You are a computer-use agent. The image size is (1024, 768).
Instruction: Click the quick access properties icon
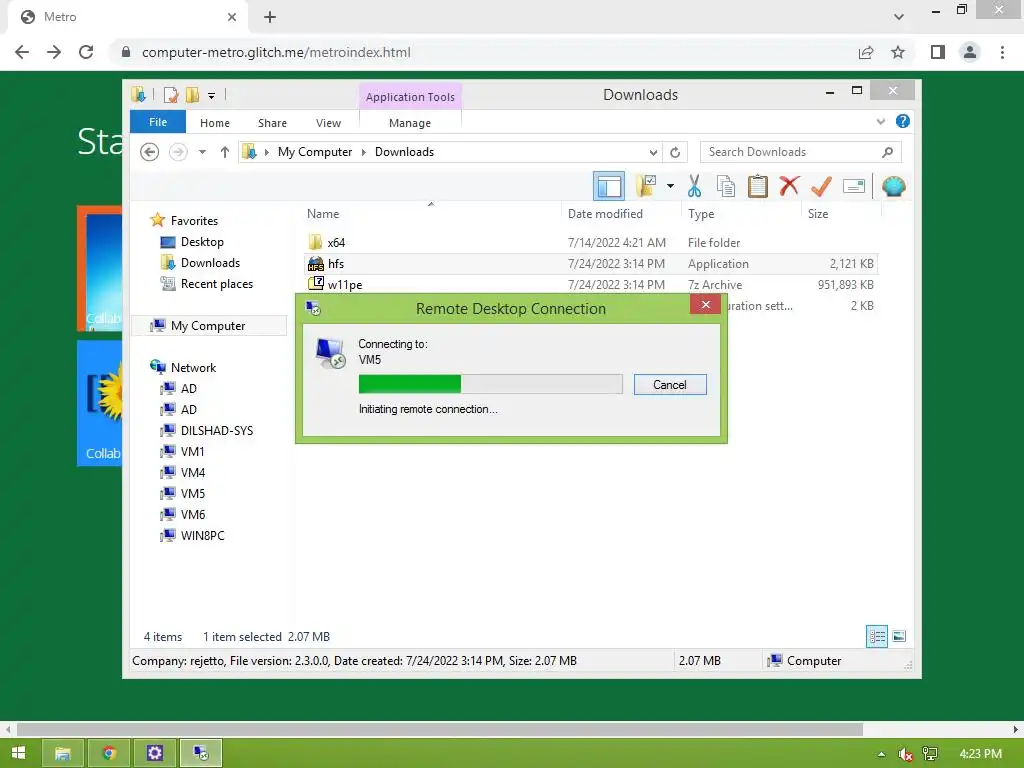pyautogui.click(x=171, y=95)
